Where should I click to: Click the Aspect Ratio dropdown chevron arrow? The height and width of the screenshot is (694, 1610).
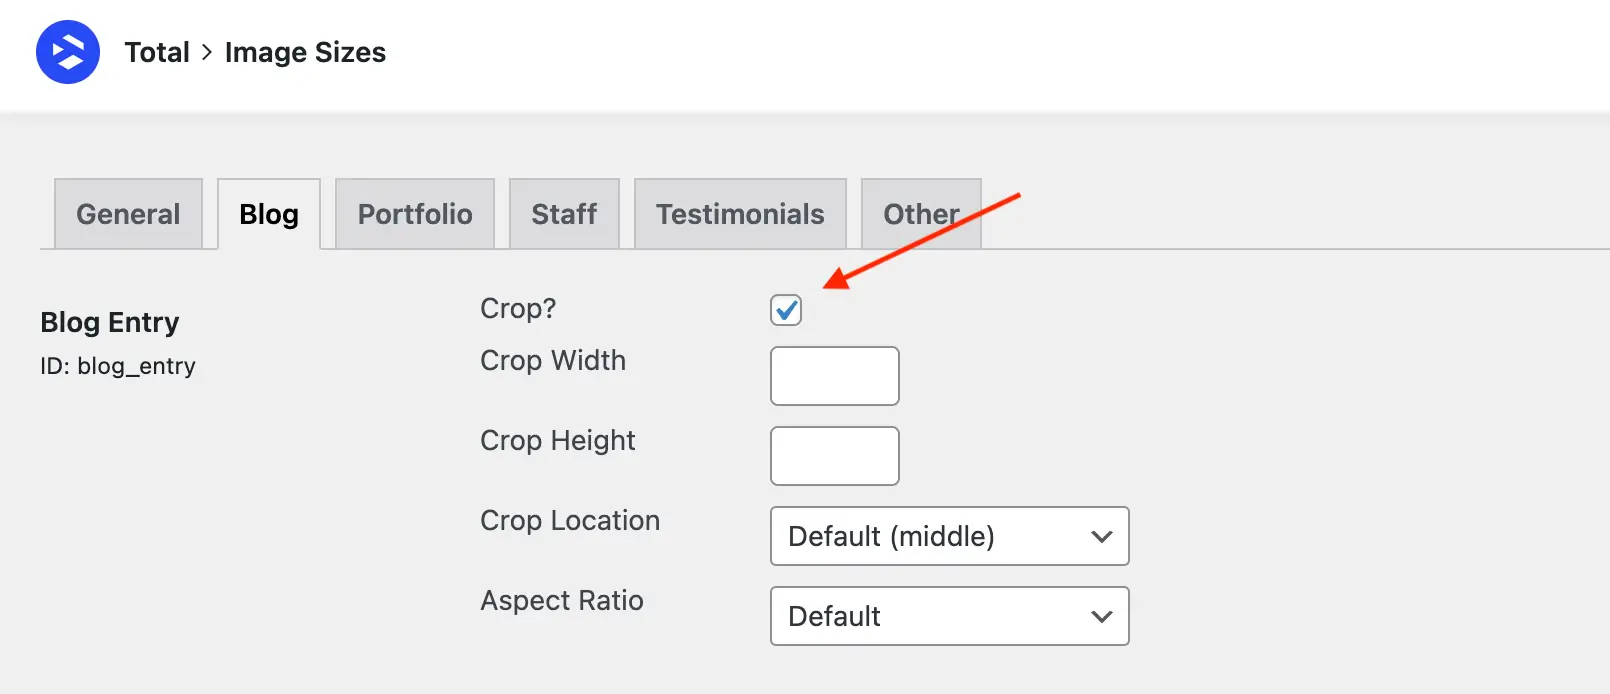(1102, 617)
